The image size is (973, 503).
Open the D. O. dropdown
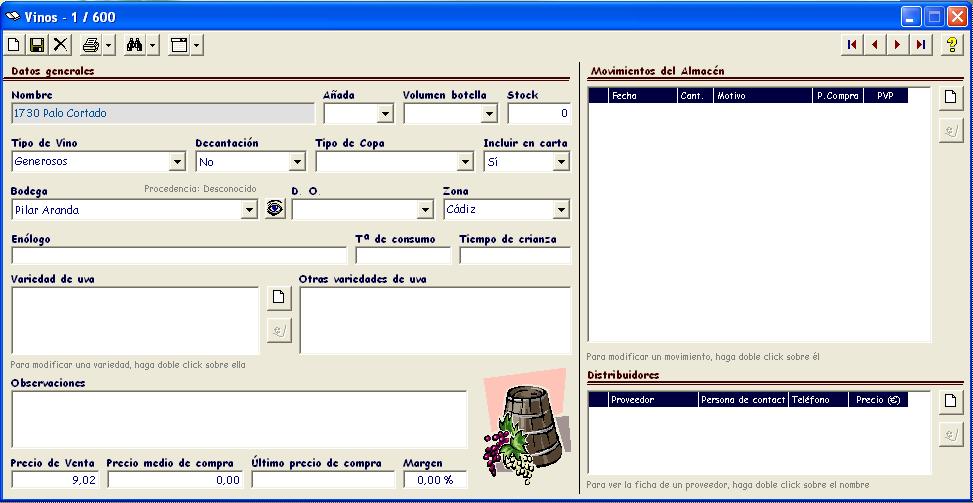425,210
